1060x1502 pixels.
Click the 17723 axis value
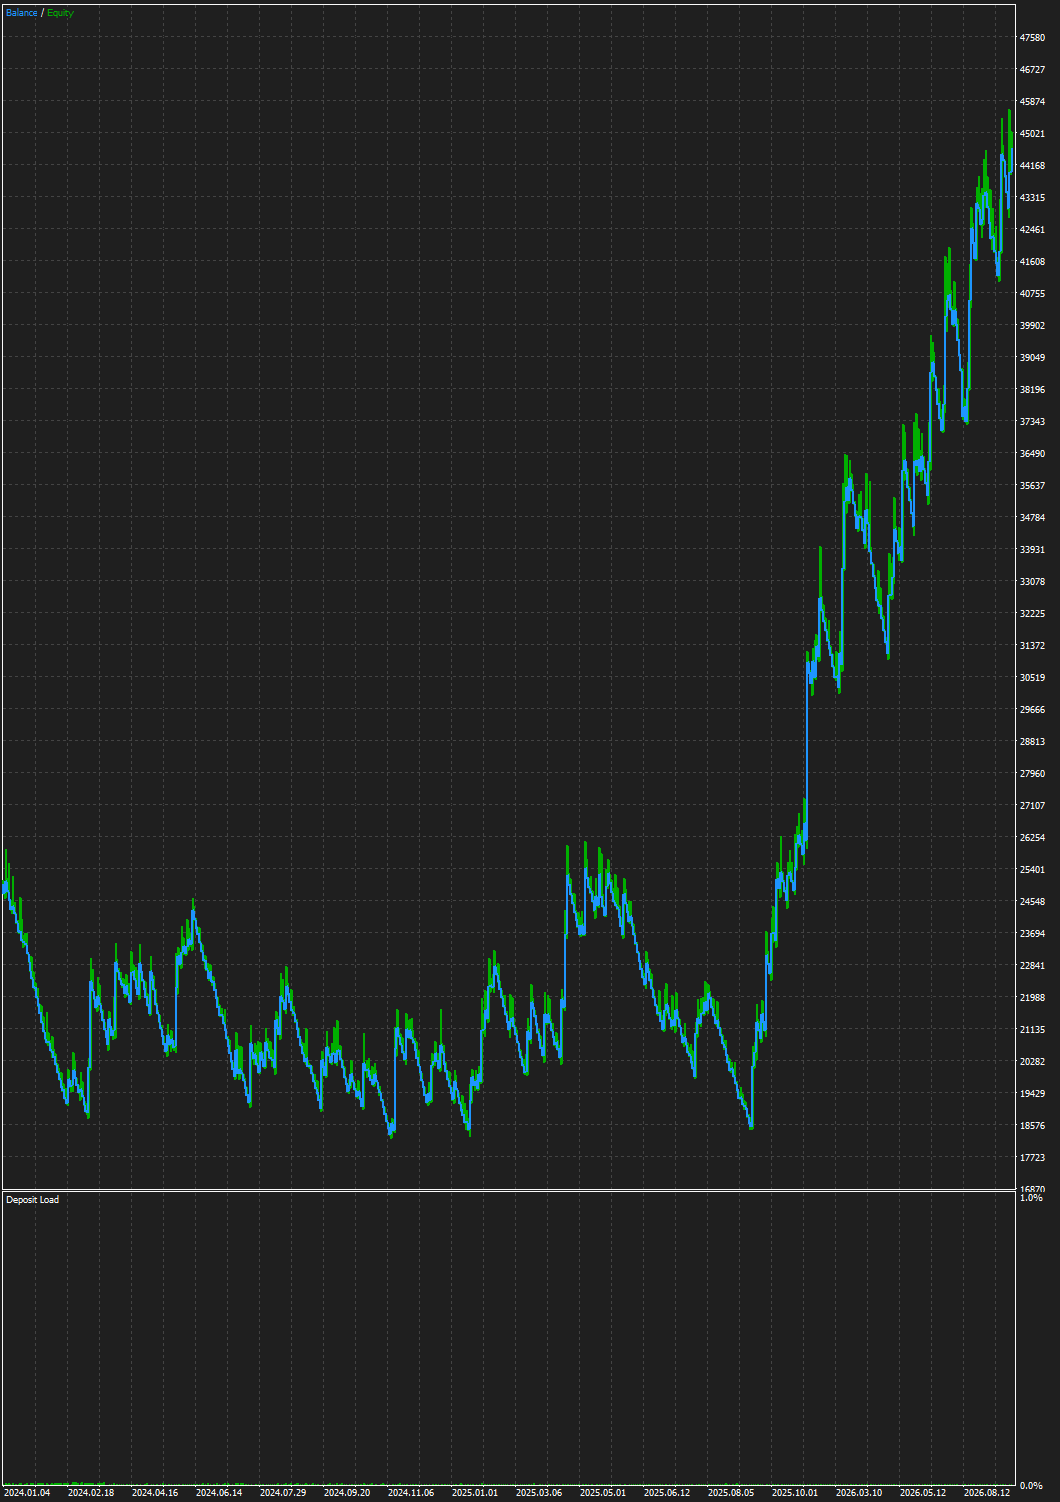[x=1032, y=1158]
